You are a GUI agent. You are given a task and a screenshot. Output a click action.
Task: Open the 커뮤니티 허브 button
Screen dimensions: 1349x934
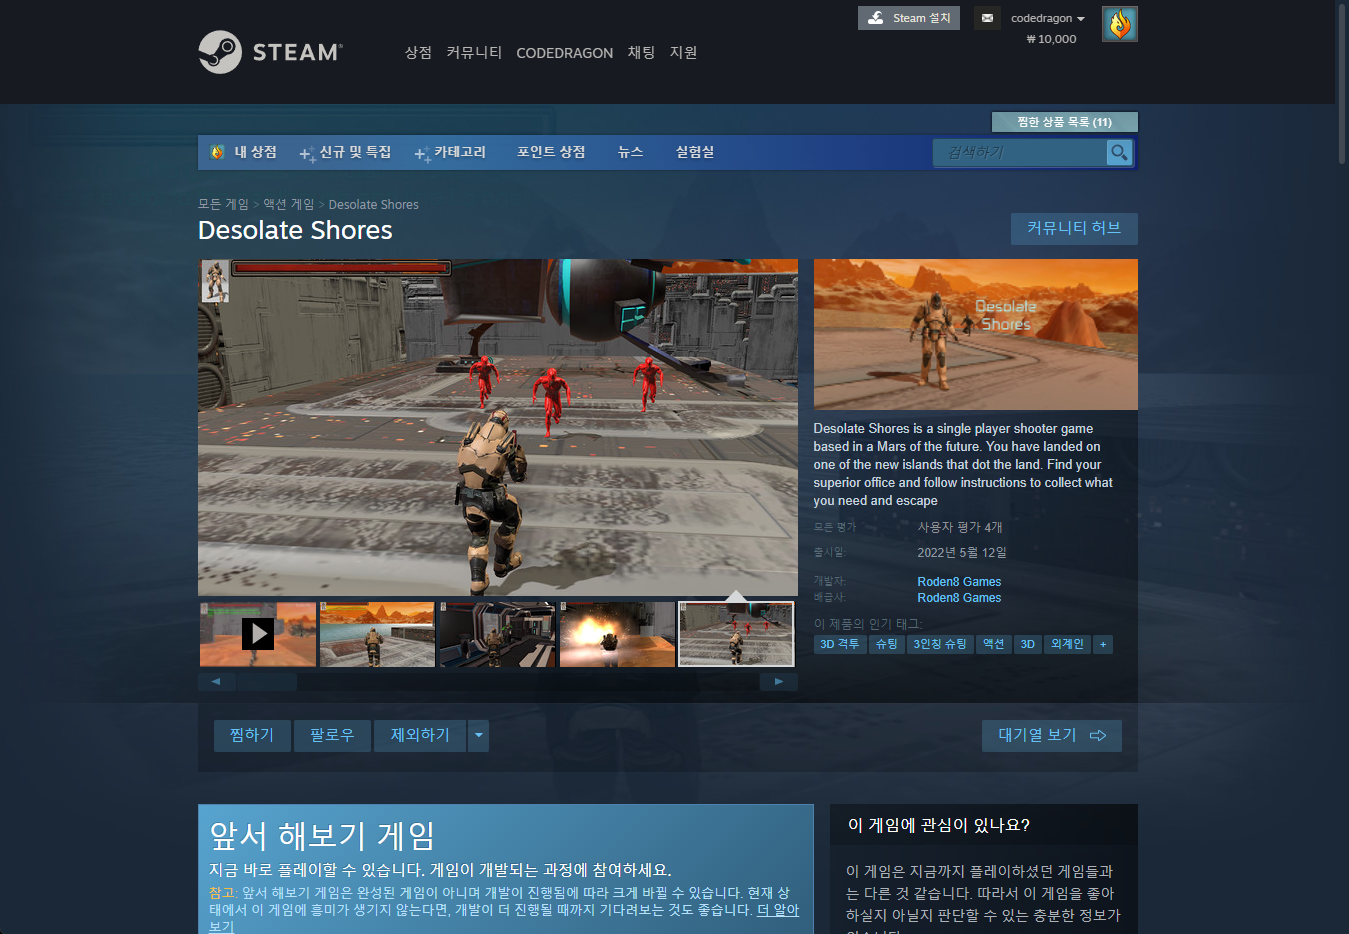point(1074,228)
